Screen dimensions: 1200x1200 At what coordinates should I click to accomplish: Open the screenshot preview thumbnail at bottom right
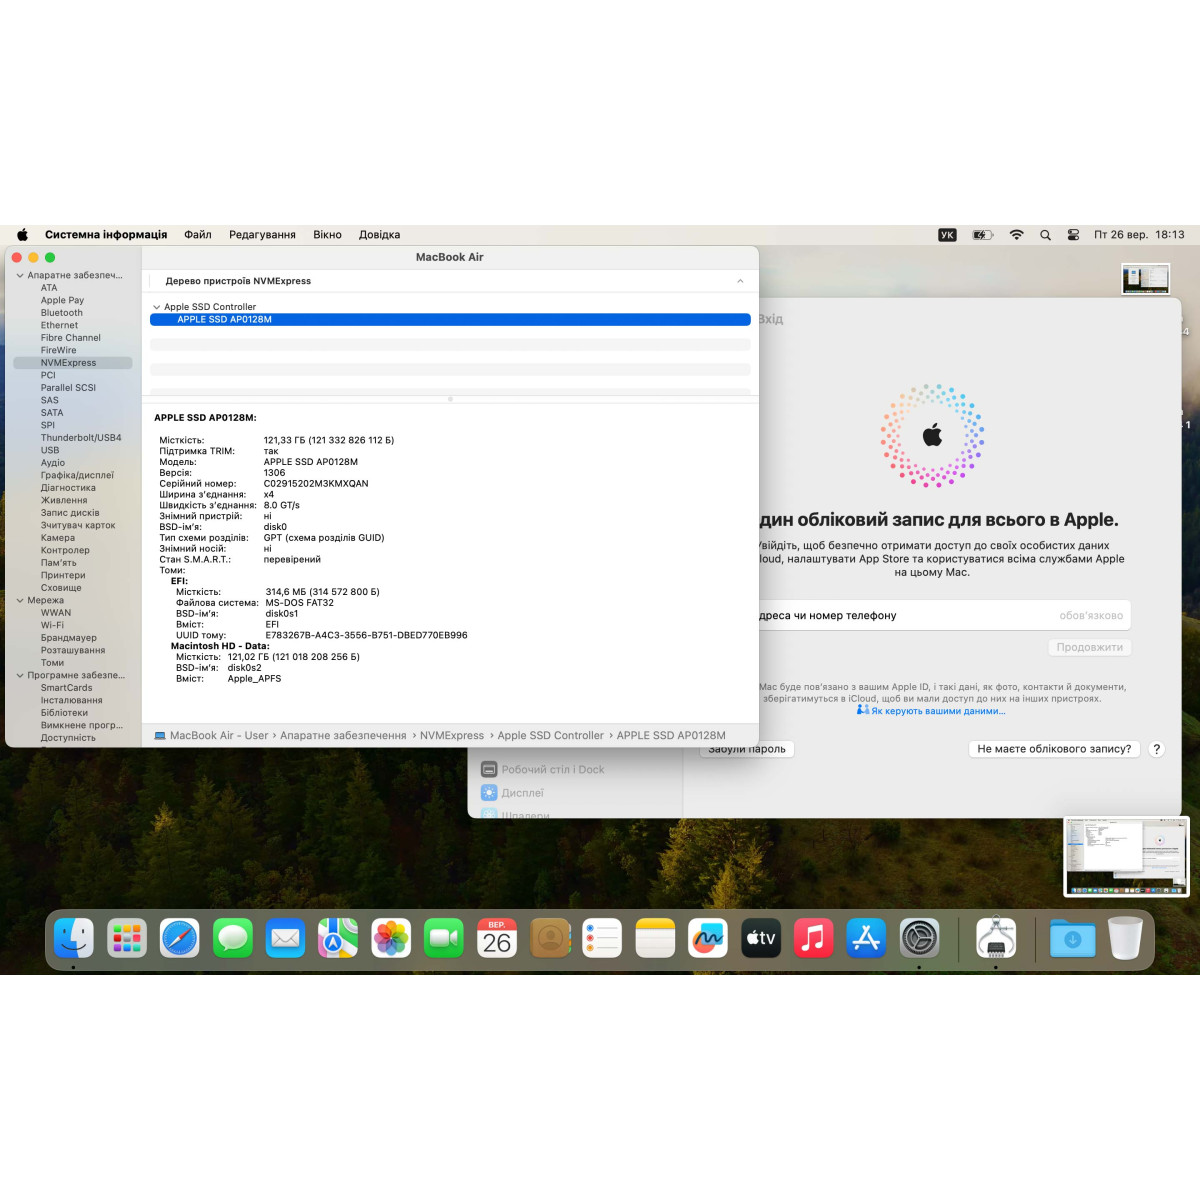pos(1126,857)
